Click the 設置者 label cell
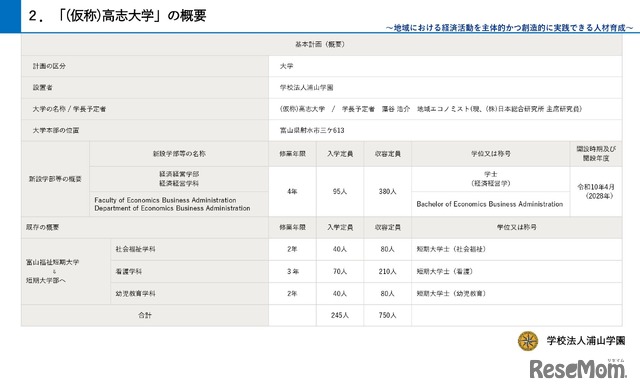 145,87
